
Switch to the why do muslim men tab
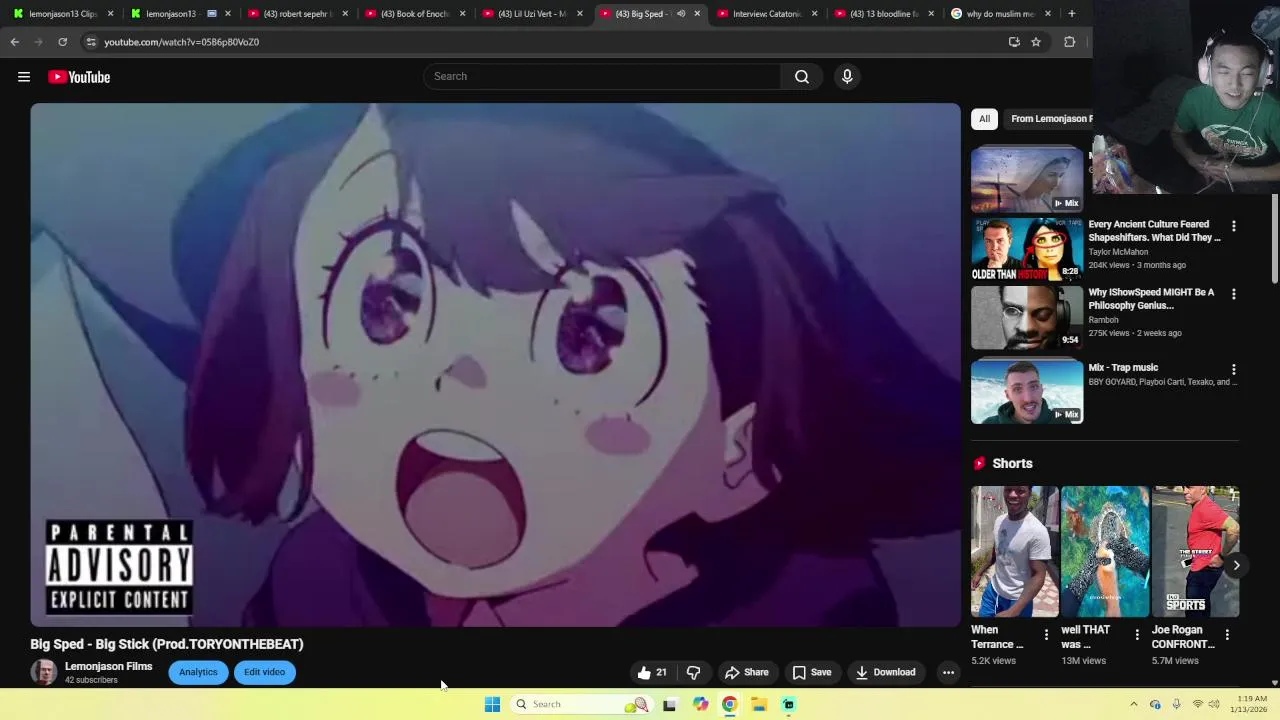pyautogui.click(x=1000, y=14)
